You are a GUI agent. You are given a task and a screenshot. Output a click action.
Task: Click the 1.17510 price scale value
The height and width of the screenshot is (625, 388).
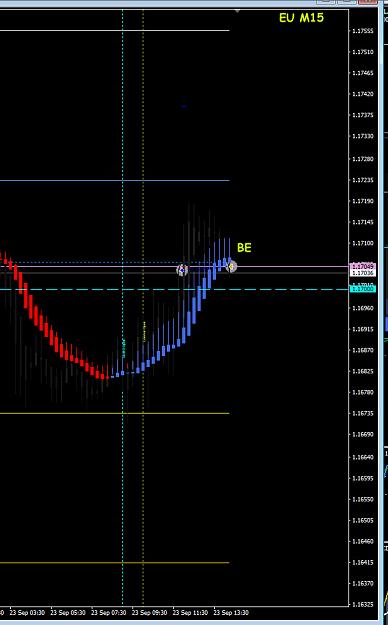363,52
